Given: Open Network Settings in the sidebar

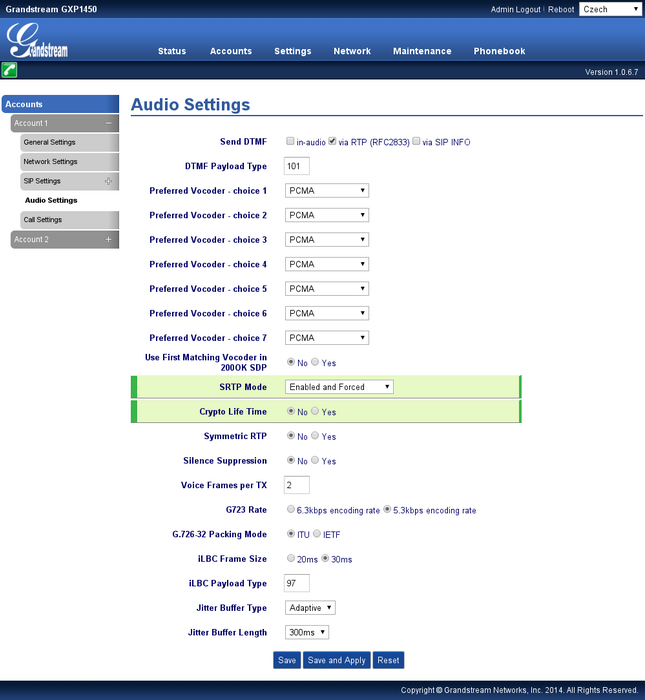Looking at the screenshot, I should [69, 162].
